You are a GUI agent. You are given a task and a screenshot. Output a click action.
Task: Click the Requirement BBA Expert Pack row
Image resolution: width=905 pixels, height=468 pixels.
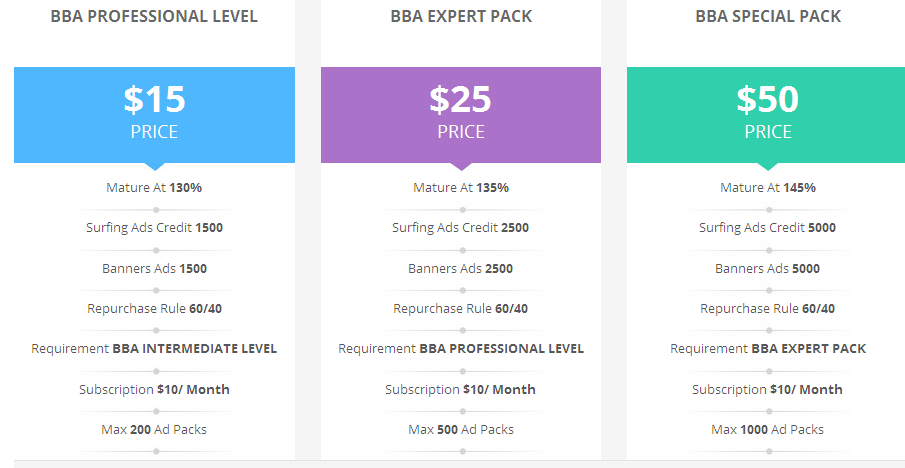click(x=768, y=349)
